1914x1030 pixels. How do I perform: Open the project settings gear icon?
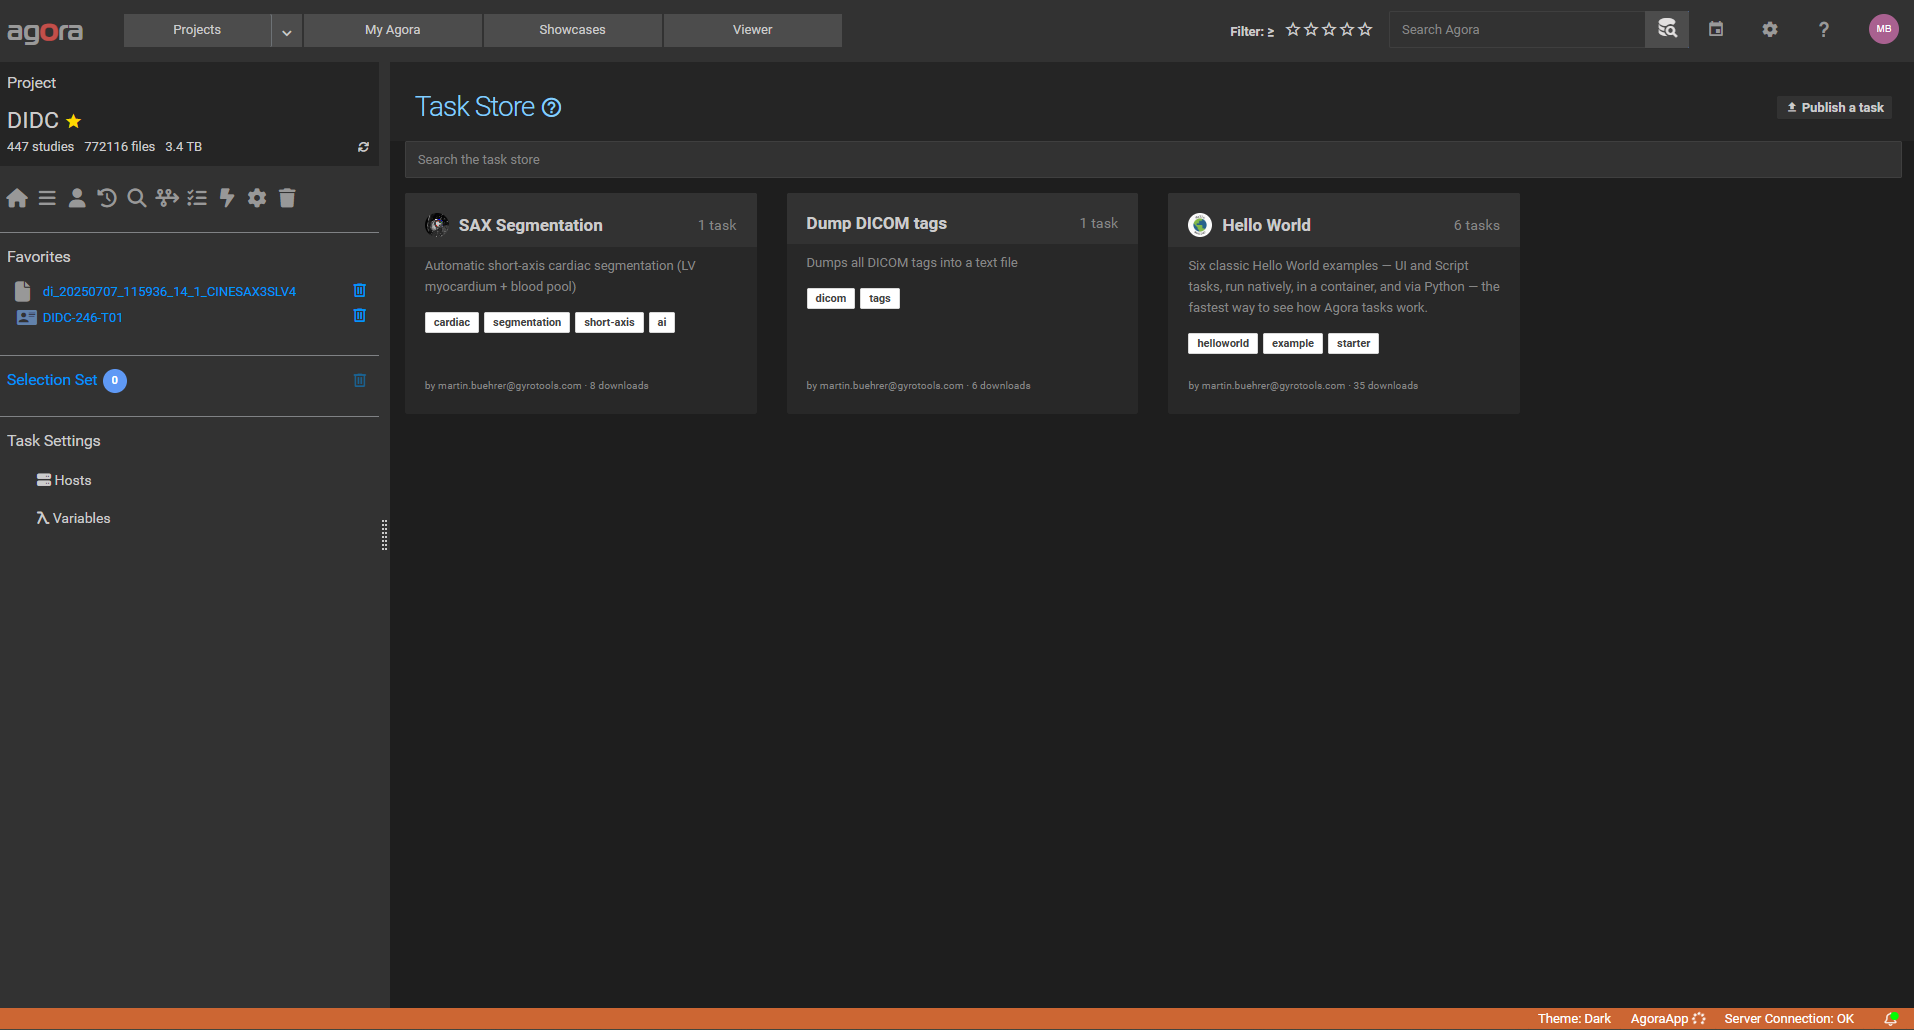257,198
